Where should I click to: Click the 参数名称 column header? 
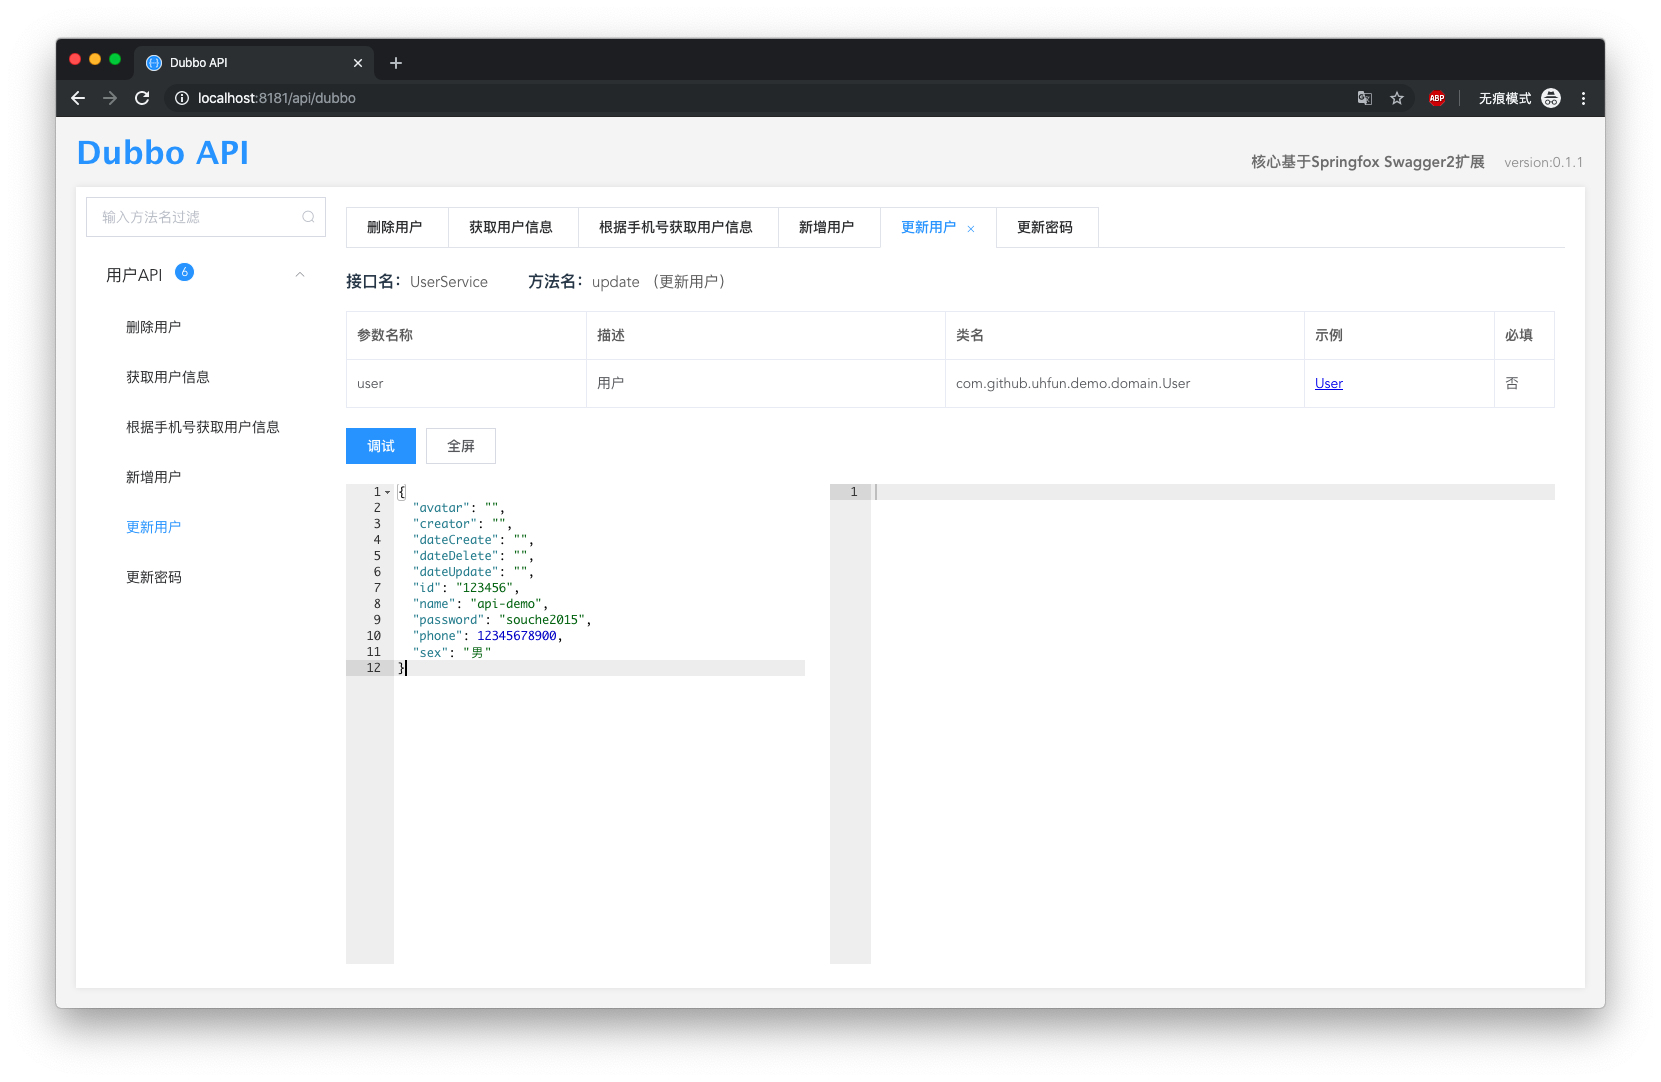(x=466, y=335)
